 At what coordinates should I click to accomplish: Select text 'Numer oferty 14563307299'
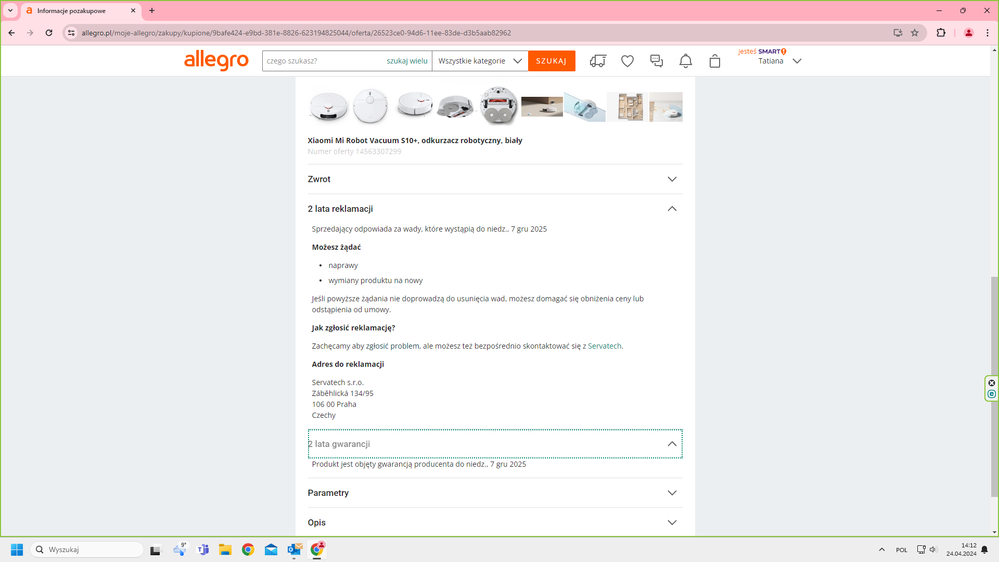[x=354, y=152]
